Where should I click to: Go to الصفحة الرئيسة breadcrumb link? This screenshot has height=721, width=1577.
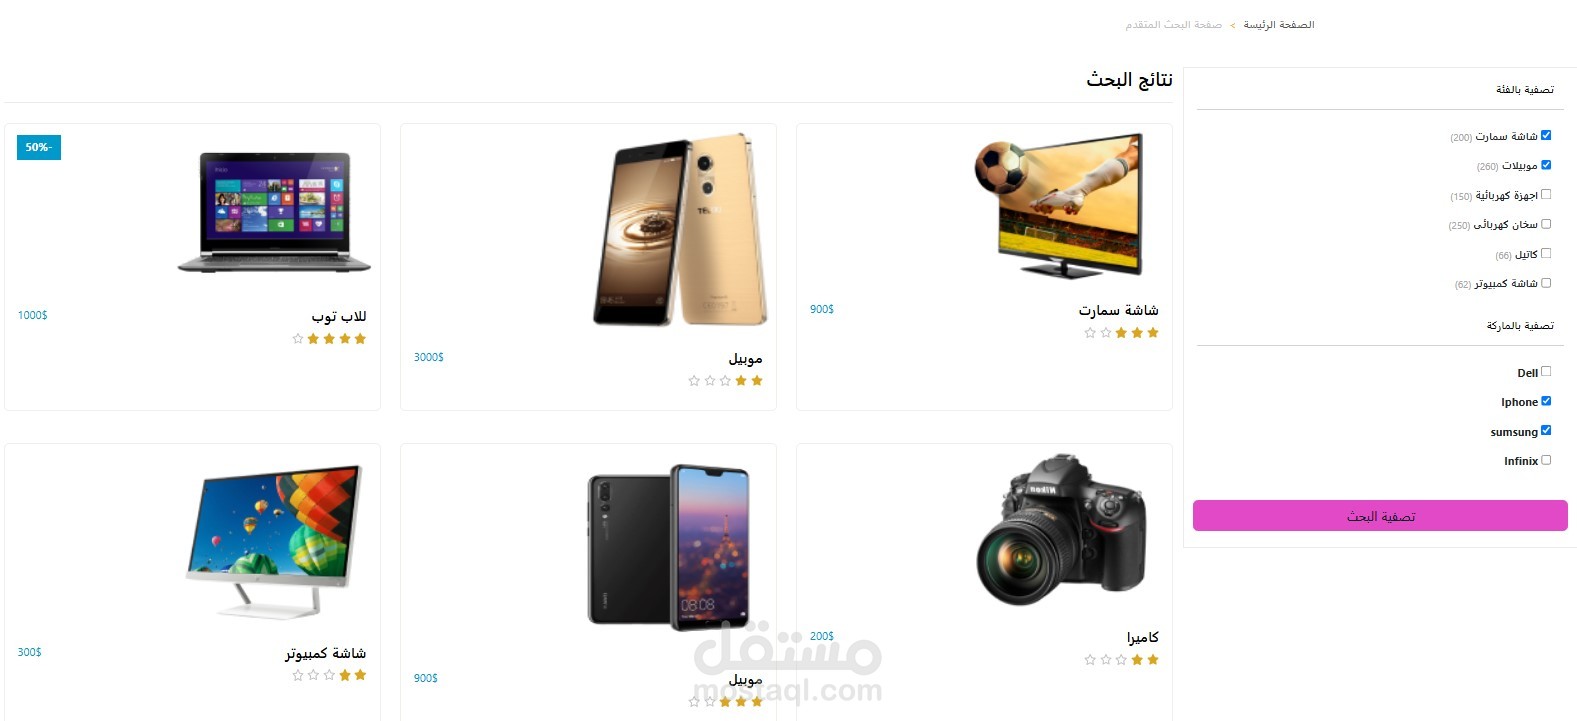point(1279,24)
